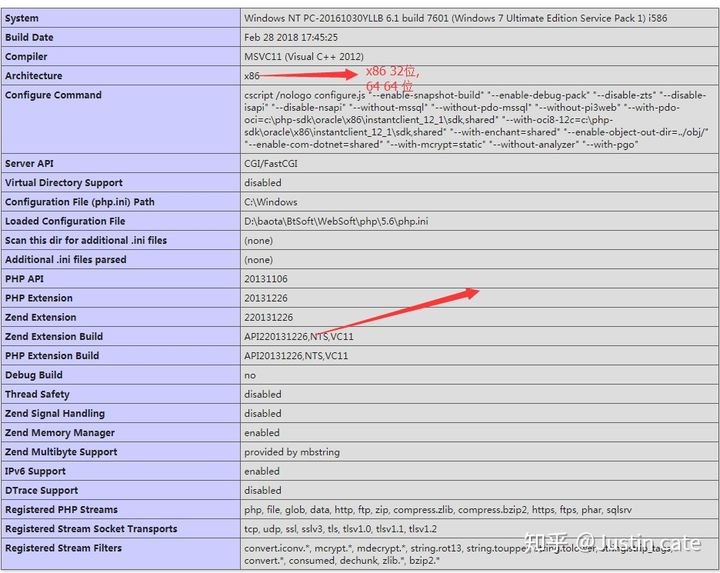The image size is (720, 573).
Task: Select the 'Thread Safety' label
Action: click(x=37, y=394)
